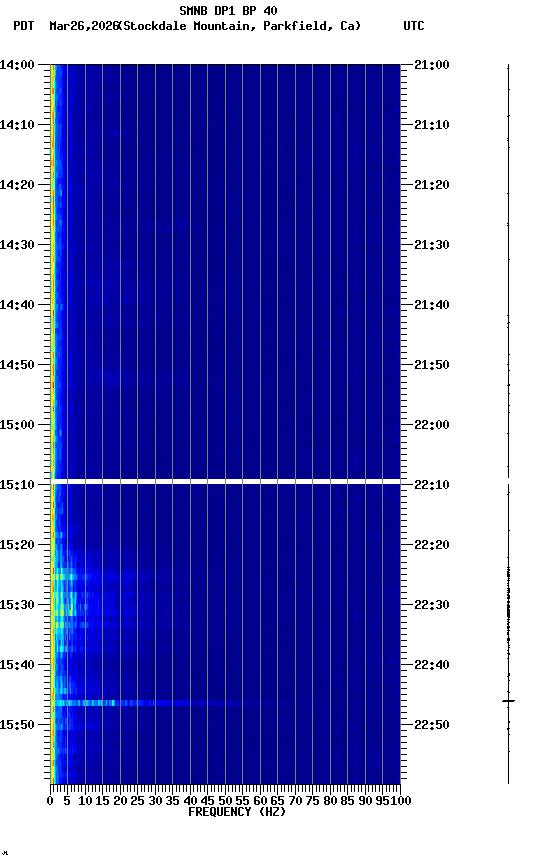The image size is (552, 864).
Task: Click the station name 'Stockdale Mountain, Parkfield, Ca'
Action: (239, 26)
